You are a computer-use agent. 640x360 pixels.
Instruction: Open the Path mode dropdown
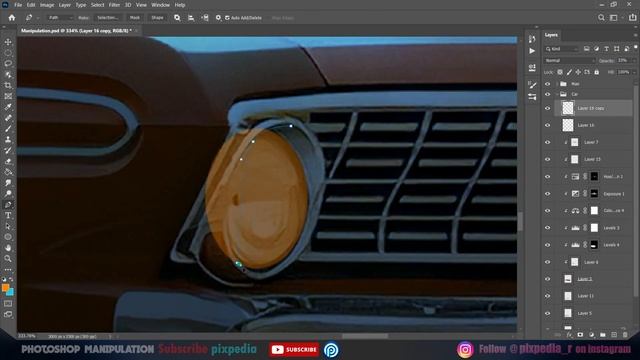[60, 18]
